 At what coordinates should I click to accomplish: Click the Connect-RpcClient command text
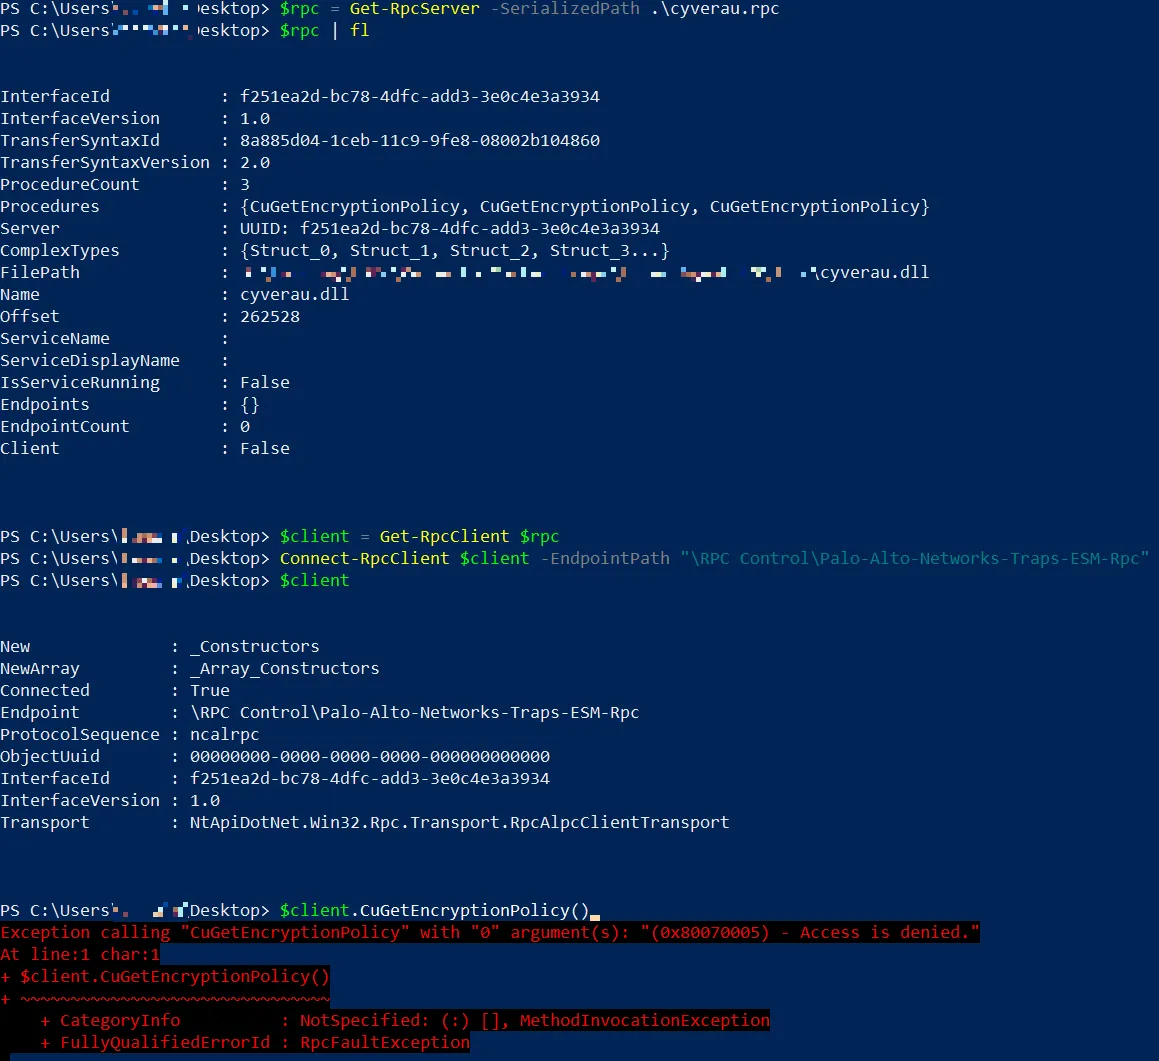(x=364, y=558)
